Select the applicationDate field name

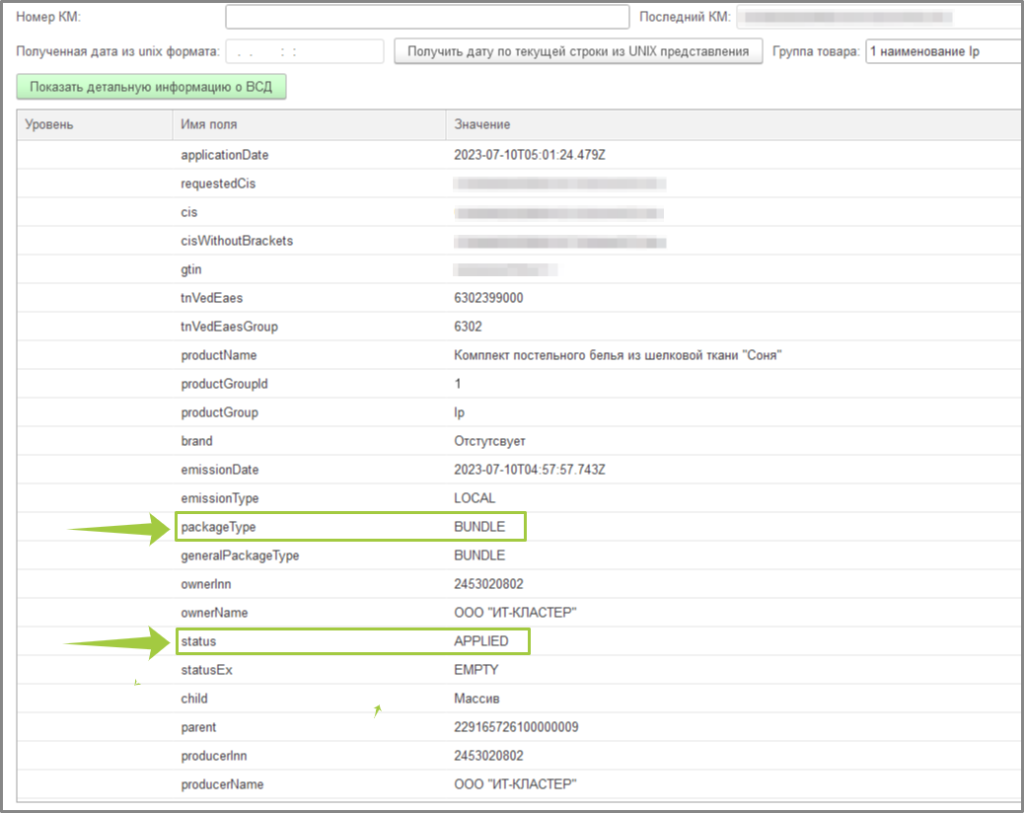225,155
